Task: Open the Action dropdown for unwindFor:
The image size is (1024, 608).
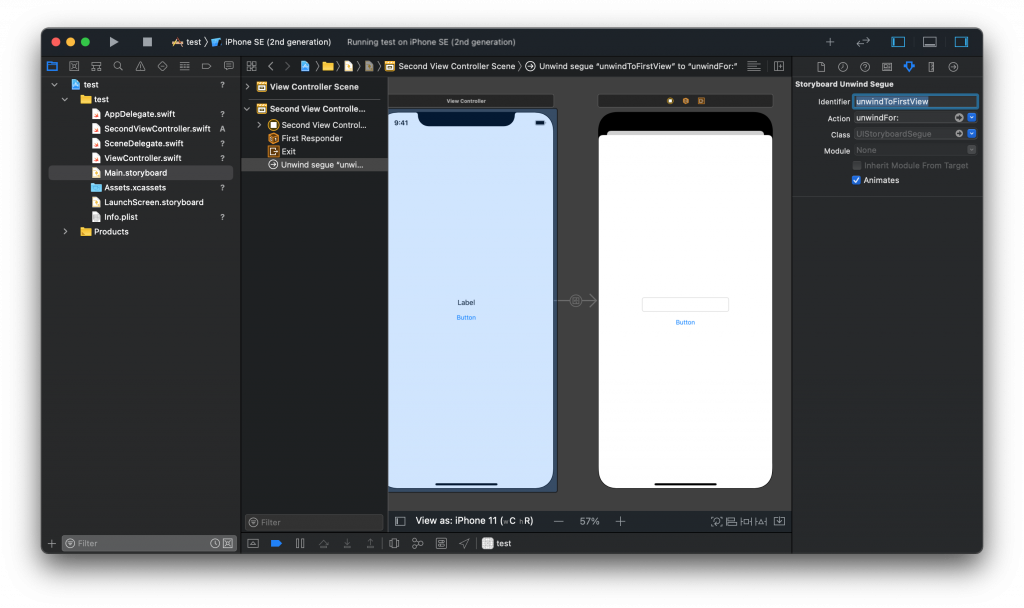Action: coord(972,118)
